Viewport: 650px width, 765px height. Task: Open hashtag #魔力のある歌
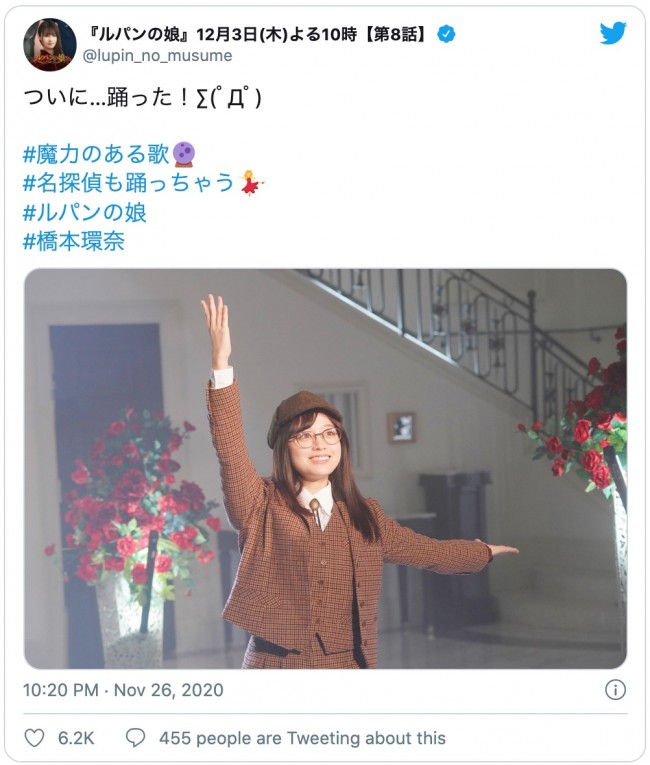click(97, 154)
